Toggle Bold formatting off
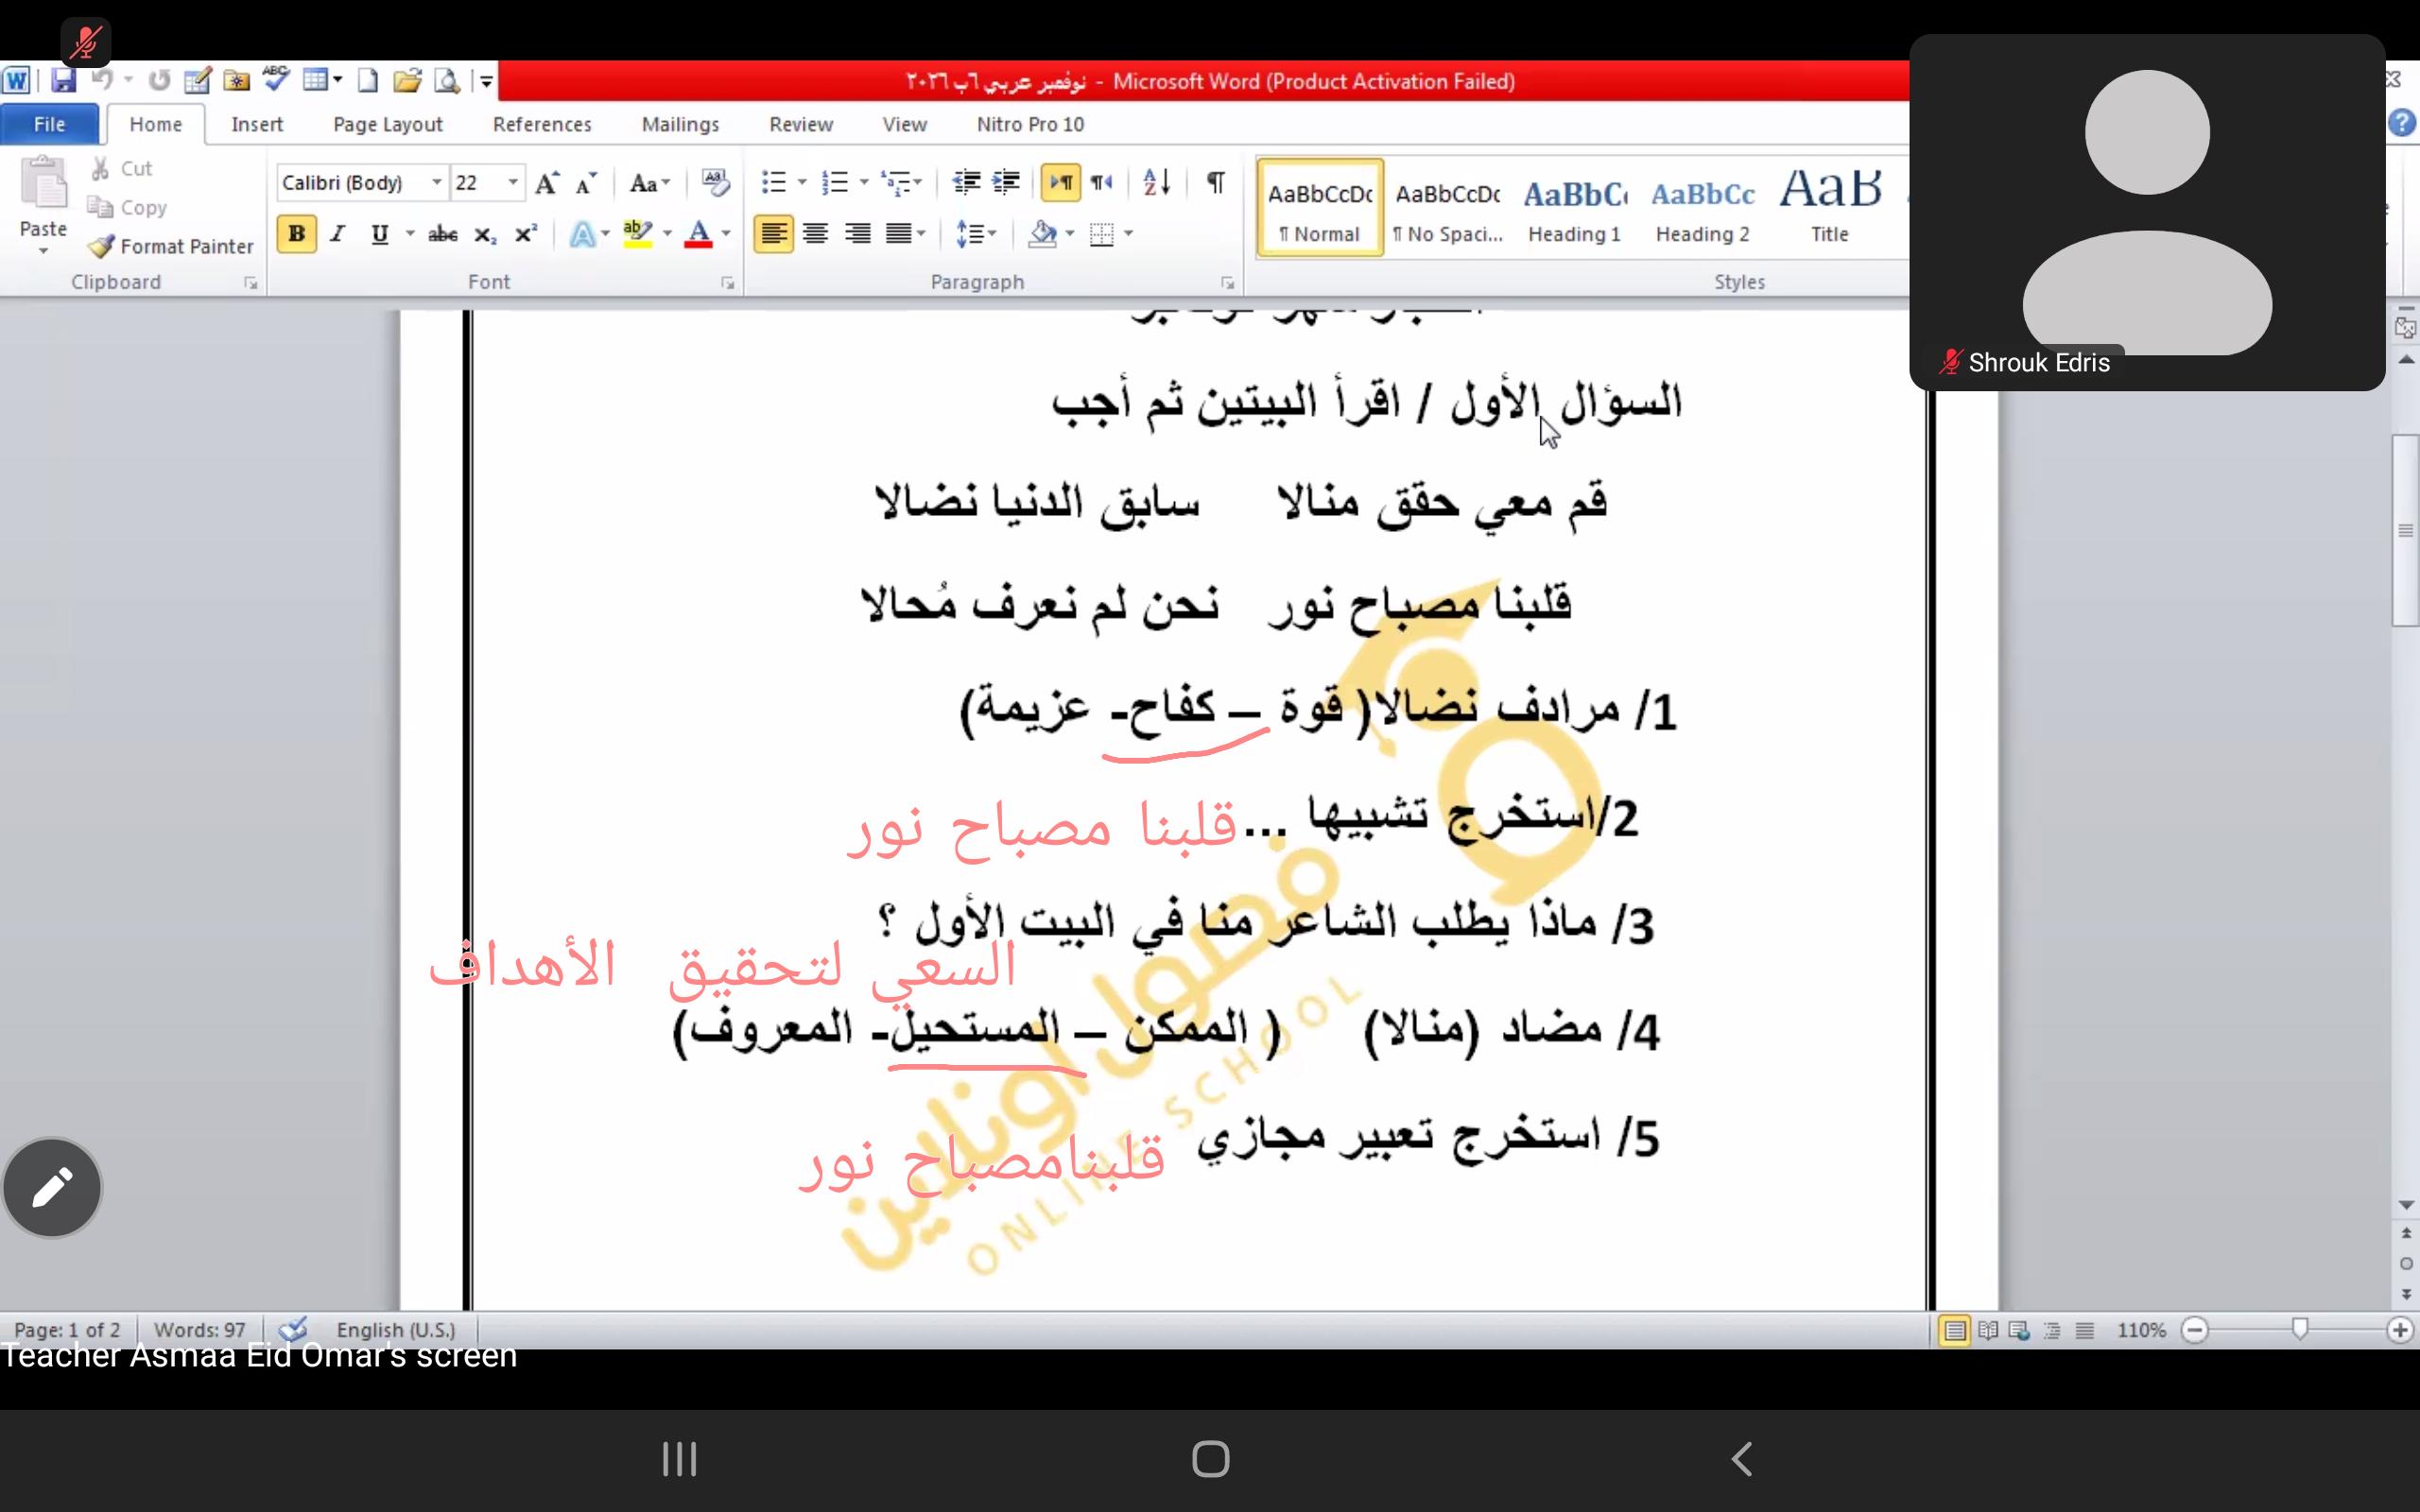 (296, 234)
